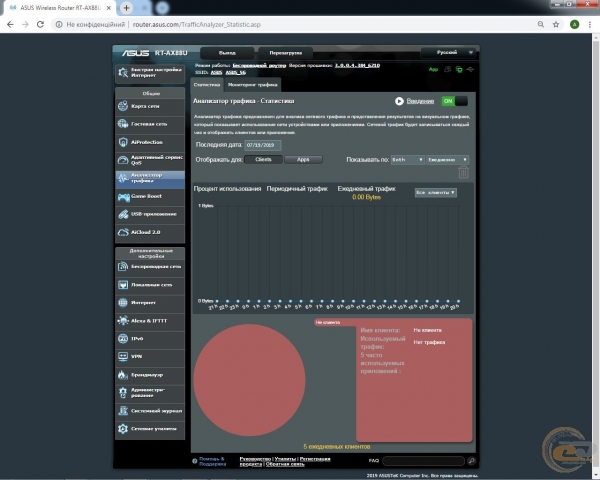Select the Traffic Analyzer sidebar icon
This screenshot has height=480, width=600.
pos(123,178)
